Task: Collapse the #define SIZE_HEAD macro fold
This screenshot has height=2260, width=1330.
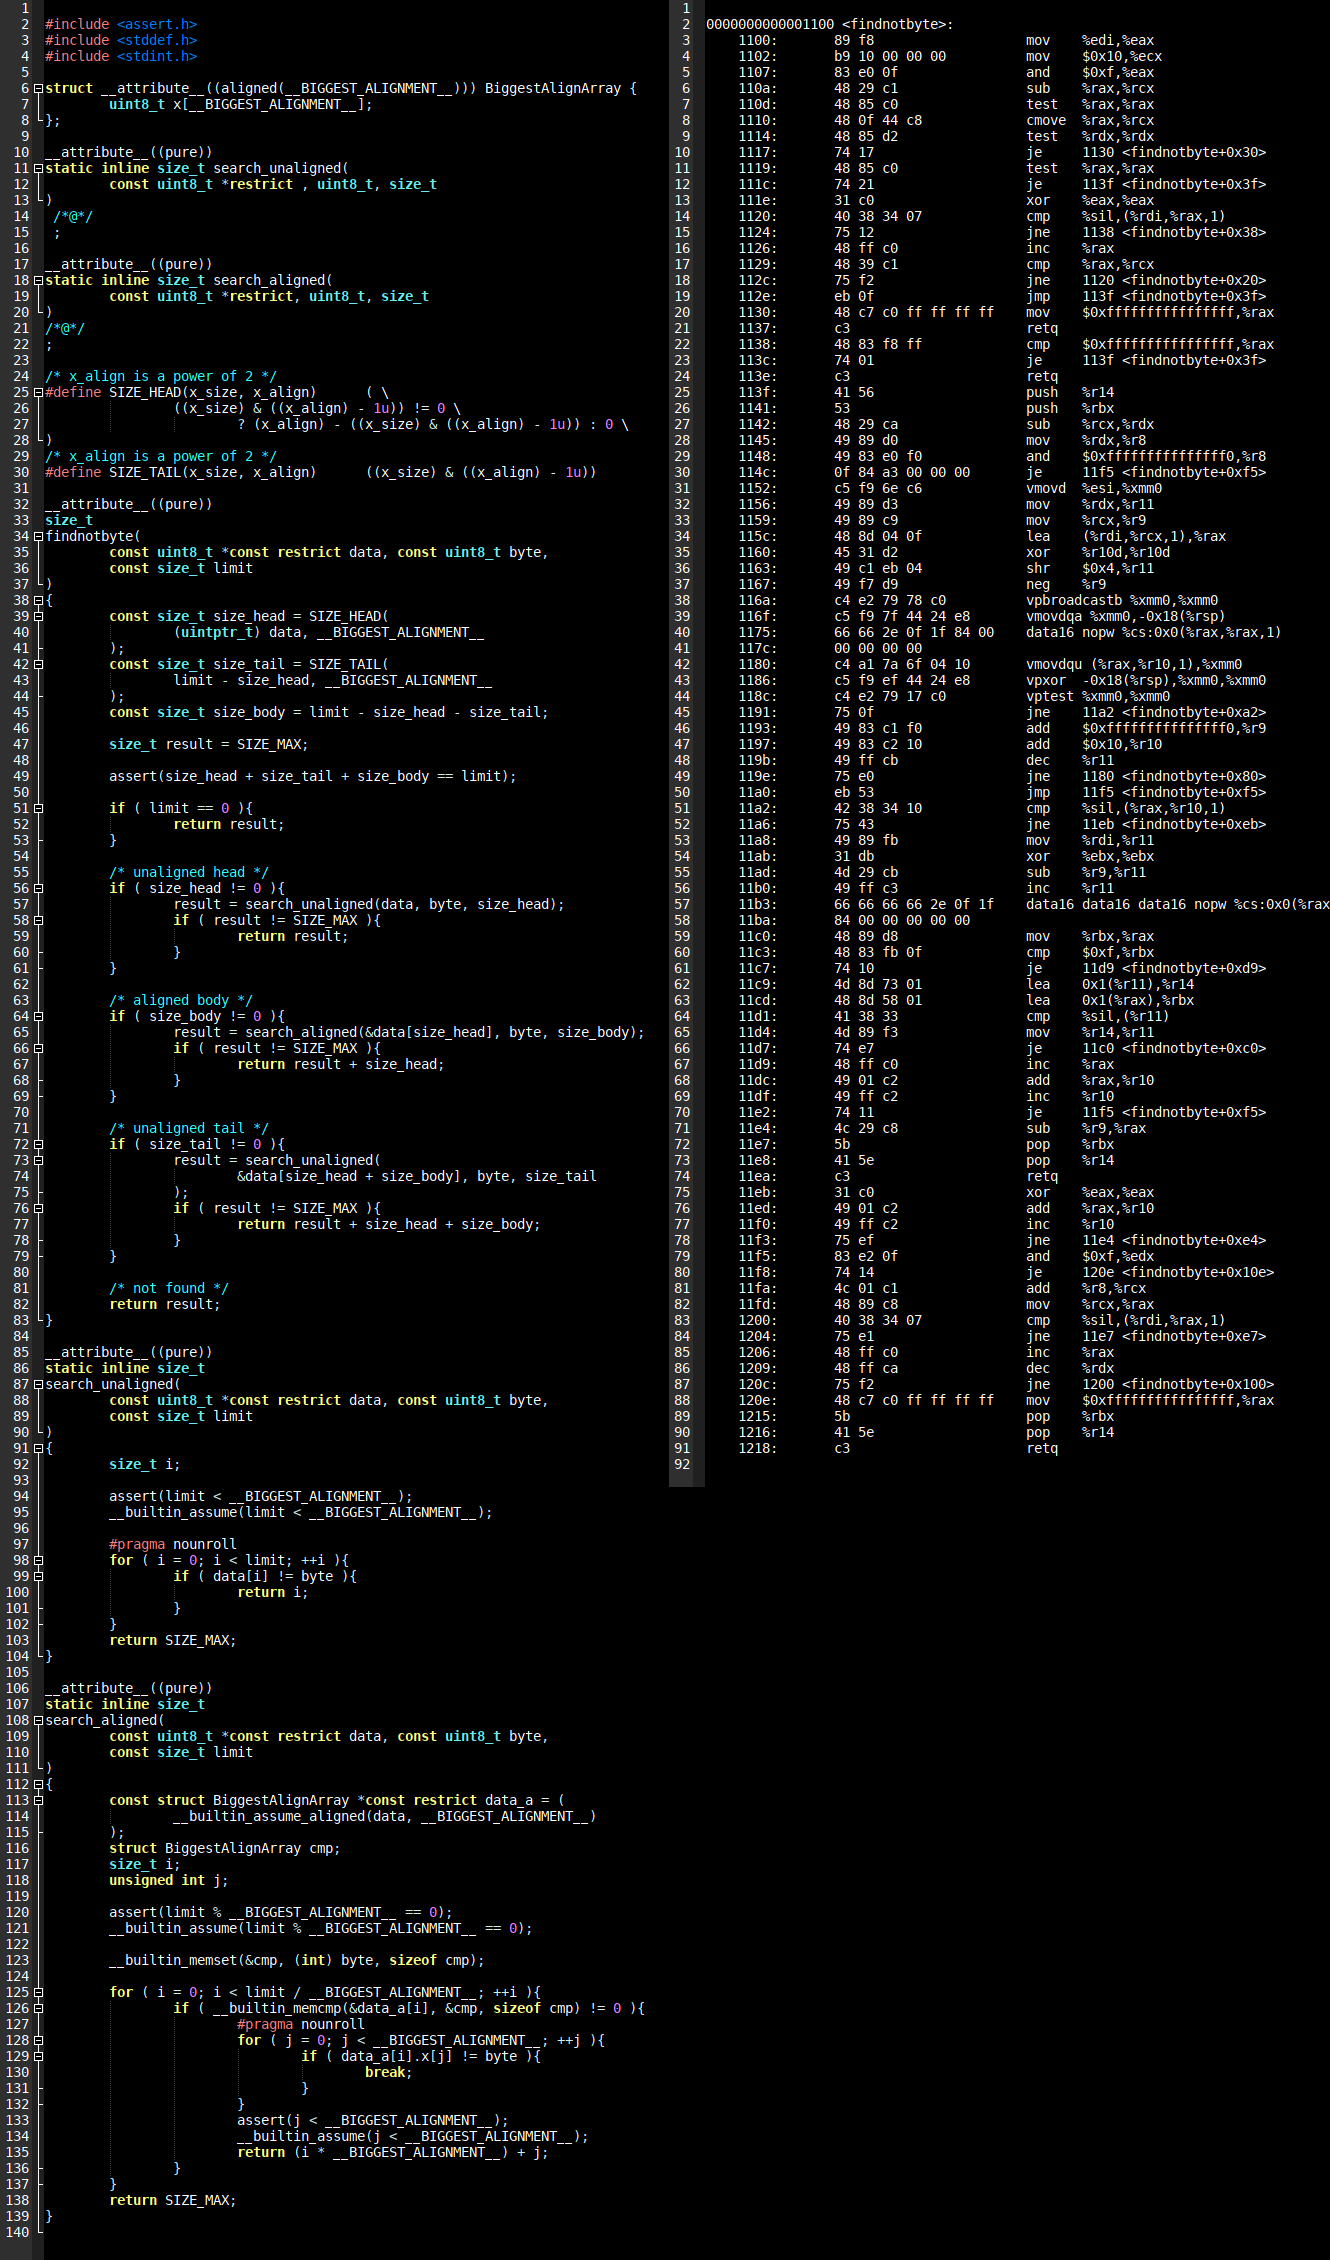Action: (38, 393)
